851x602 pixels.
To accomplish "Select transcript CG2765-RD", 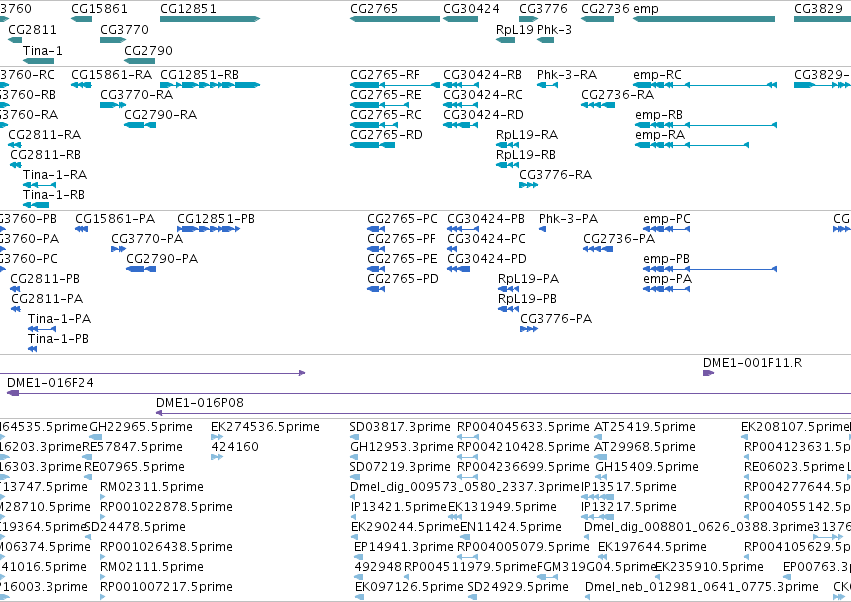I will coord(386,135).
